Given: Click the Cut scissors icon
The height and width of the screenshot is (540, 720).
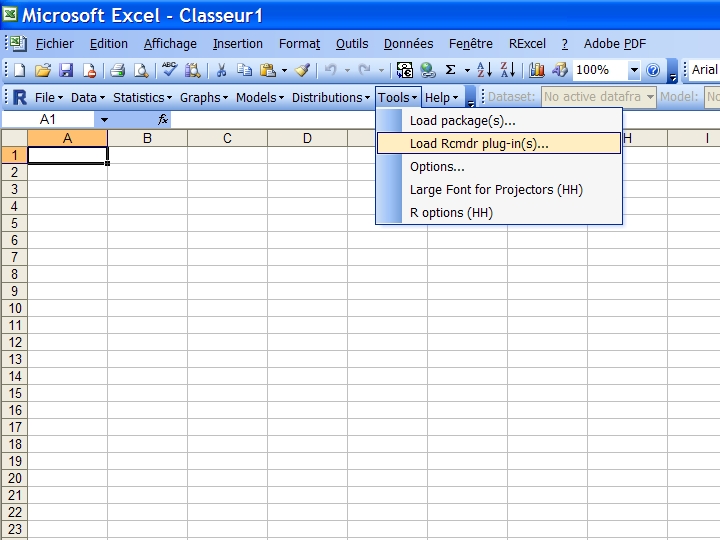Looking at the screenshot, I should pyautogui.click(x=221, y=70).
